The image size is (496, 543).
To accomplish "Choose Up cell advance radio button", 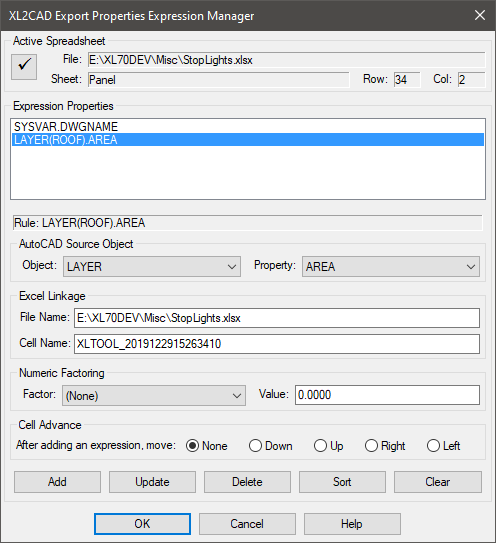I will (328, 446).
